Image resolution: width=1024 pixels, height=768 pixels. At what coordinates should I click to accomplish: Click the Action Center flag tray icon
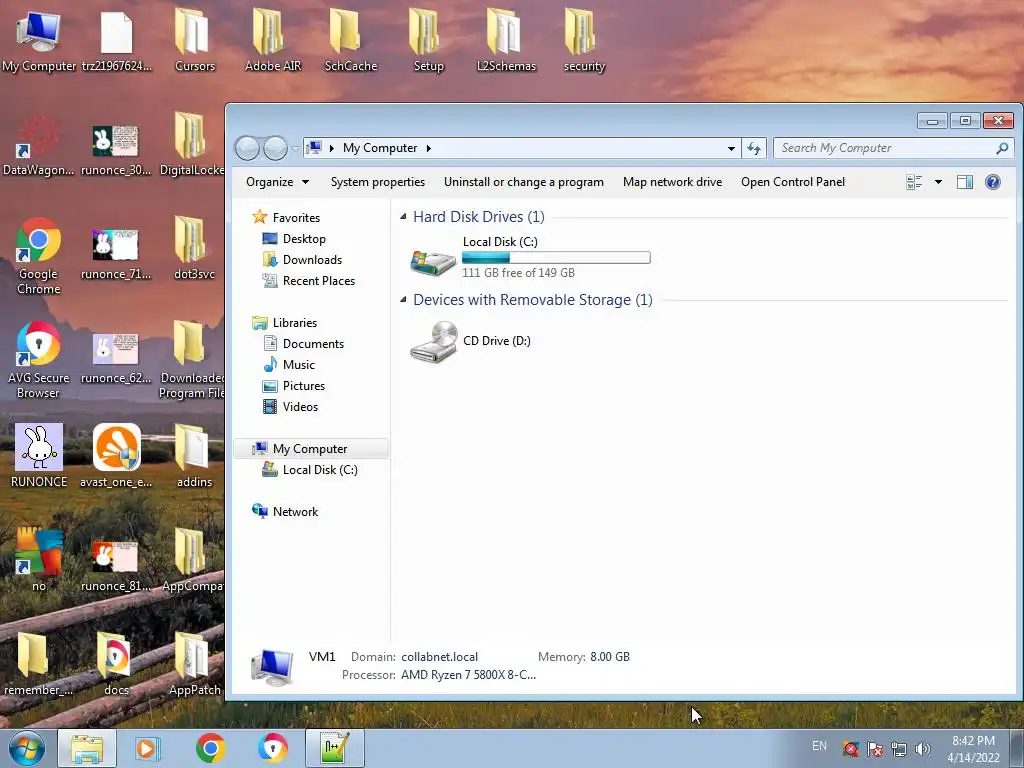874,749
